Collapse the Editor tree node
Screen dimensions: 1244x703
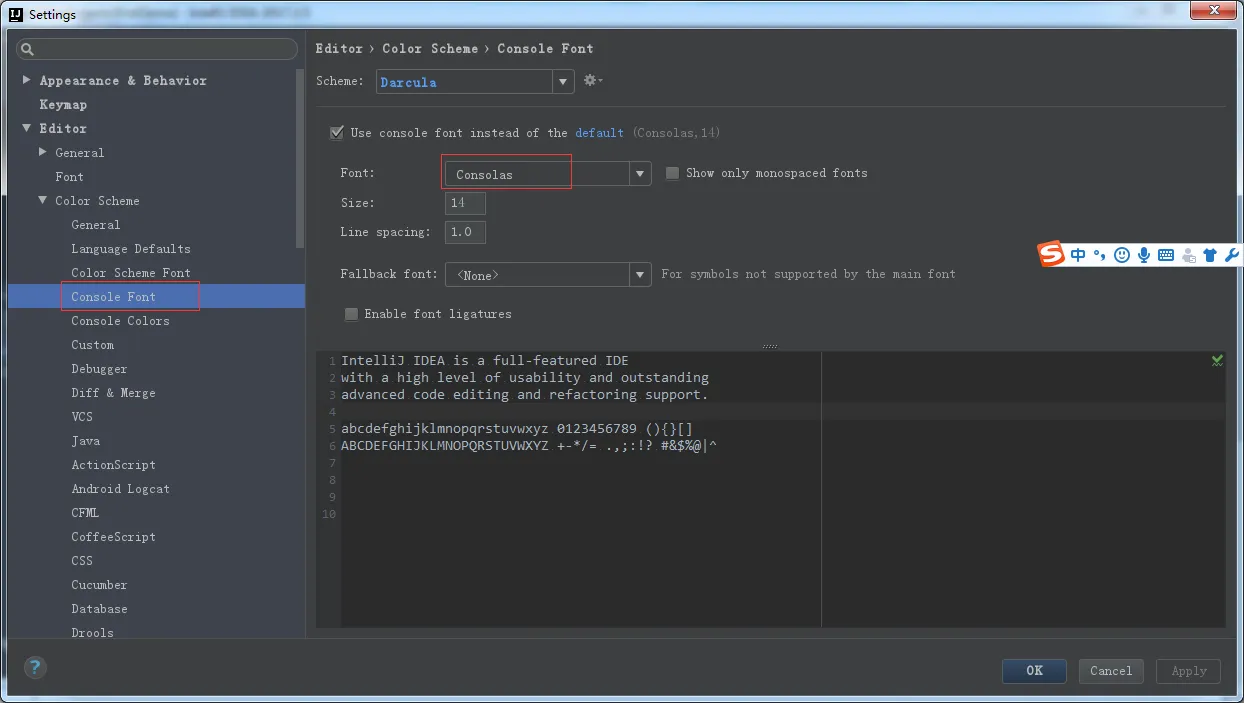tap(27, 128)
